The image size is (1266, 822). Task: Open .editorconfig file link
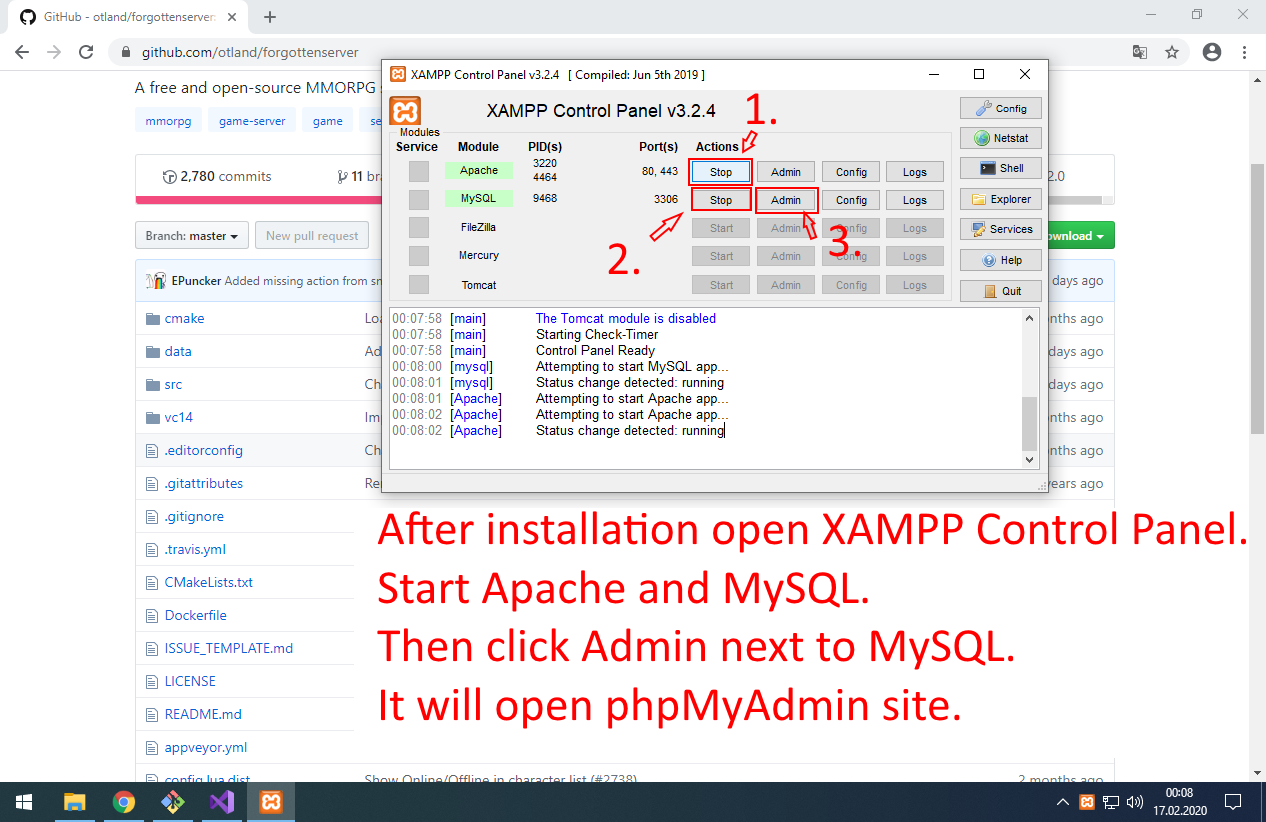(x=203, y=450)
